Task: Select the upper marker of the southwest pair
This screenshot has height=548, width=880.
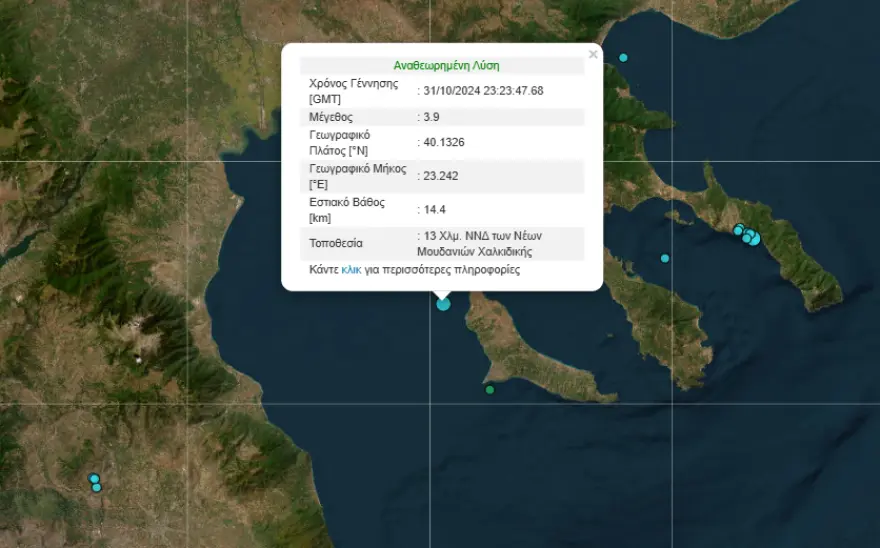Action: (x=93, y=478)
